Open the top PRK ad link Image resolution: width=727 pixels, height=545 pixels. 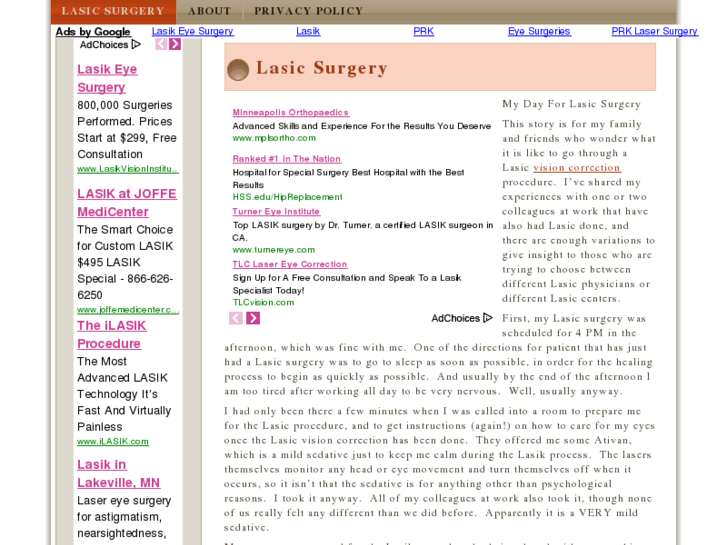pos(423,31)
